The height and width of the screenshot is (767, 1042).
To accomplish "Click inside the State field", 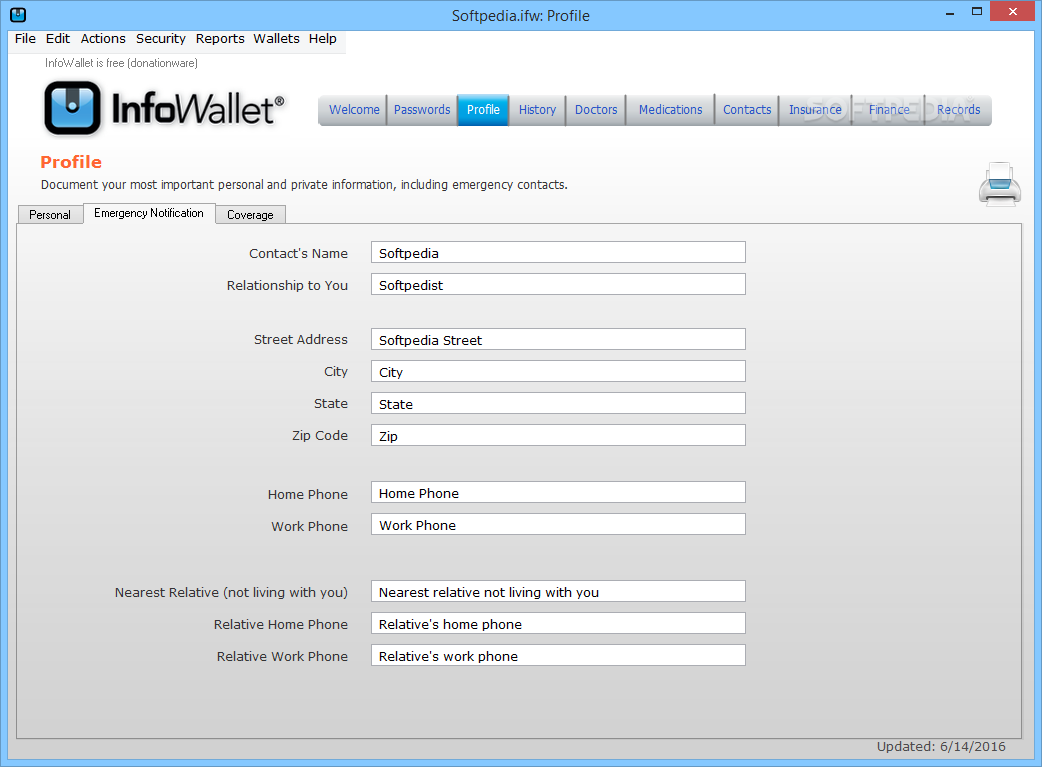I will [558, 403].
